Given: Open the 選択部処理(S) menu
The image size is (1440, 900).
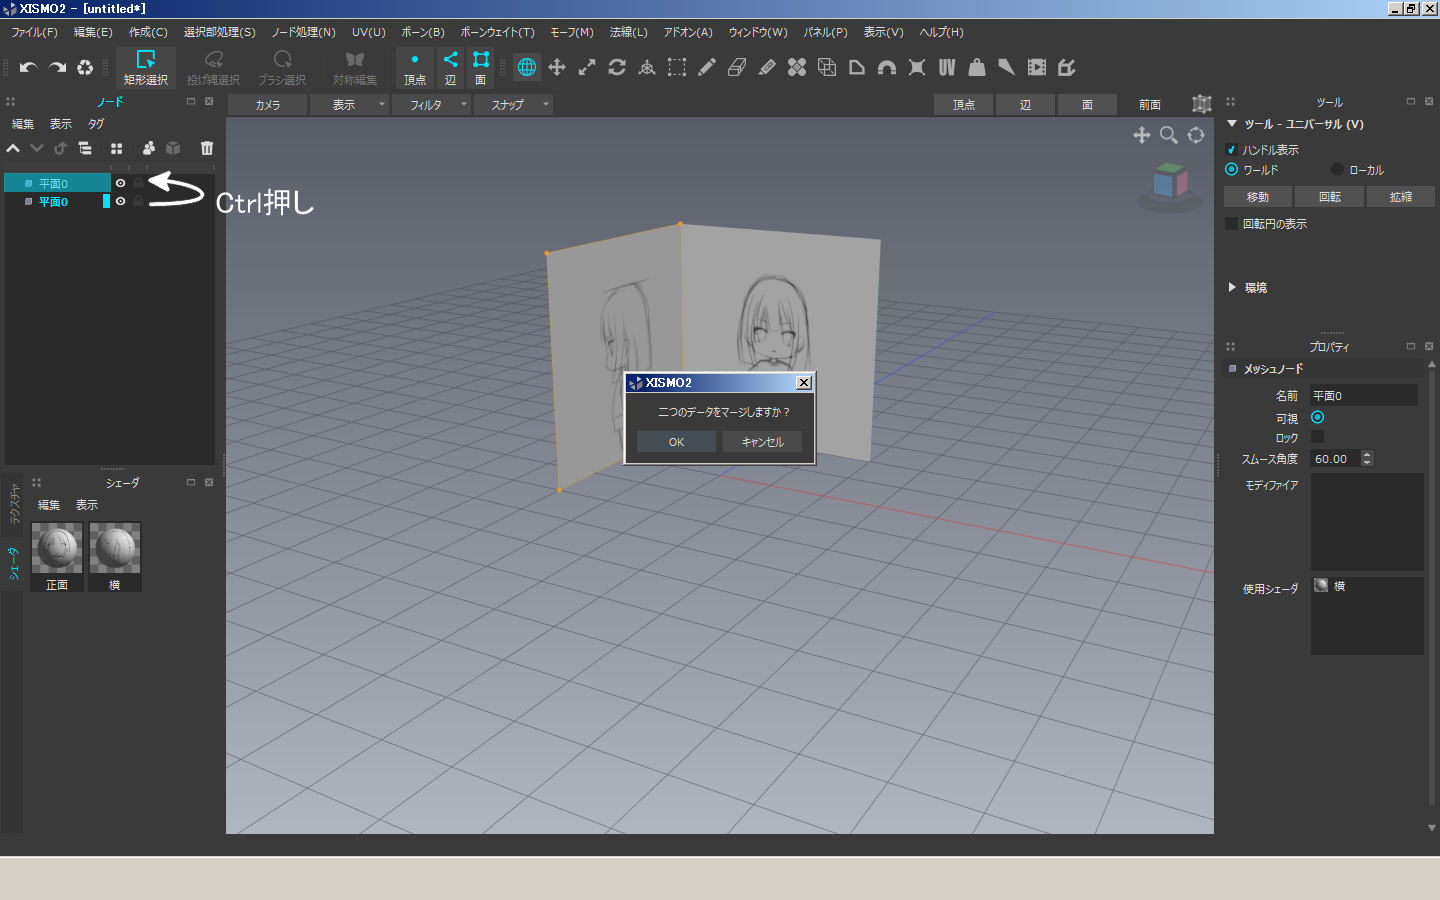Looking at the screenshot, I should click(220, 32).
